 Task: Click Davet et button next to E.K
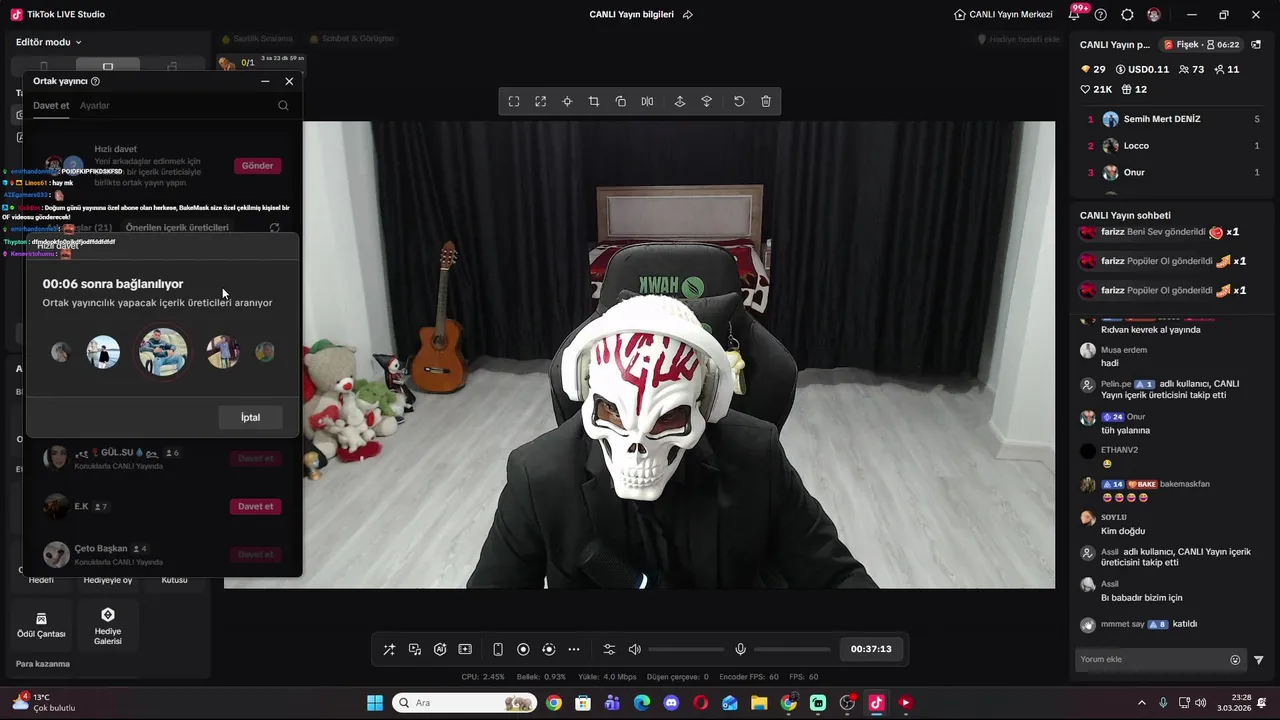(x=255, y=506)
